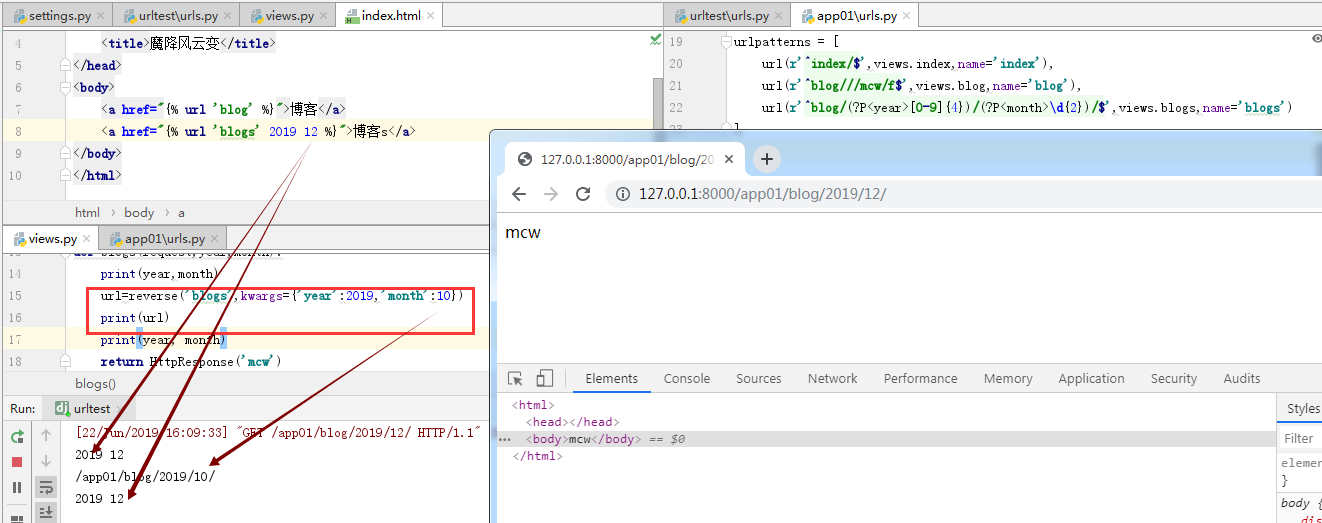Click the GET /app01/blog/2019/12/ log line
The image size is (1322, 523).
click(x=279, y=432)
